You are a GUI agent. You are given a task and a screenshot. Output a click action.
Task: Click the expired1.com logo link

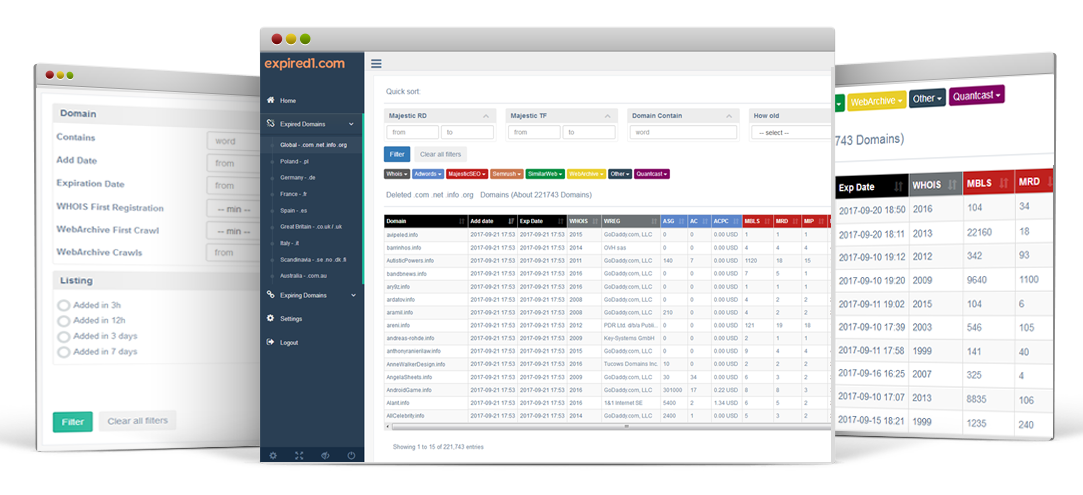tap(304, 64)
